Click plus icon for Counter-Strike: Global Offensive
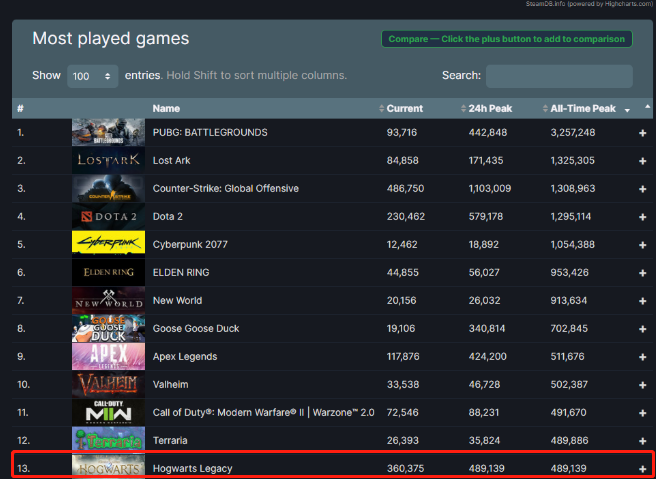The image size is (656, 479). click(x=643, y=189)
